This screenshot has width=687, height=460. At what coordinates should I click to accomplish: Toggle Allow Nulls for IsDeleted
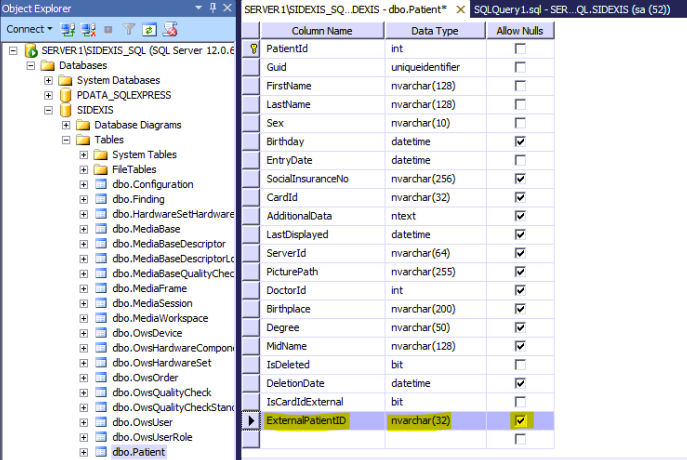[520, 365]
